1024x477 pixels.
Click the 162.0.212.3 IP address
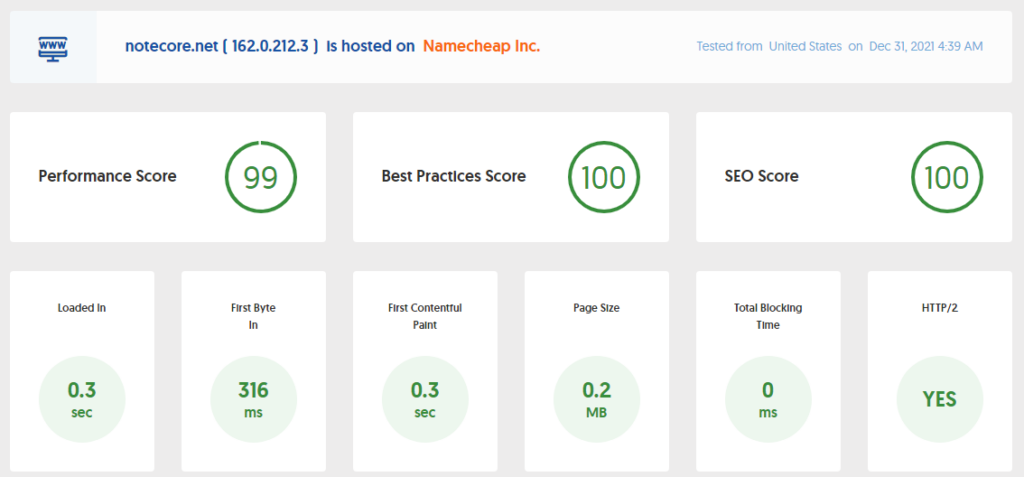point(276,46)
